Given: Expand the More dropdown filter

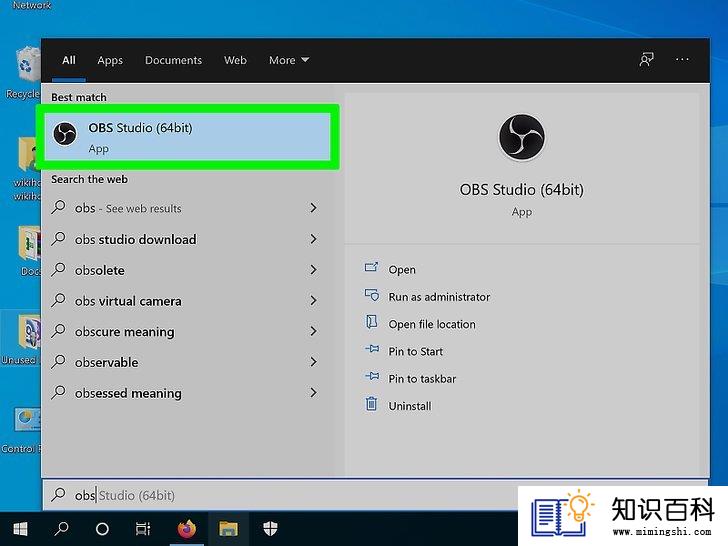Looking at the screenshot, I should (289, 60).
